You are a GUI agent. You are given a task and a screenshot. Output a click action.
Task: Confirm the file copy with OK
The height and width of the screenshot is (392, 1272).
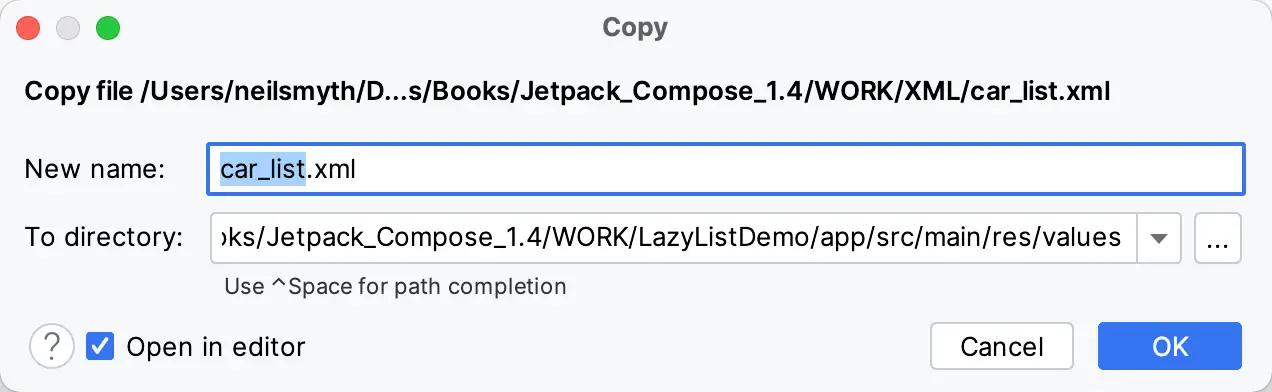(1170, 347)
